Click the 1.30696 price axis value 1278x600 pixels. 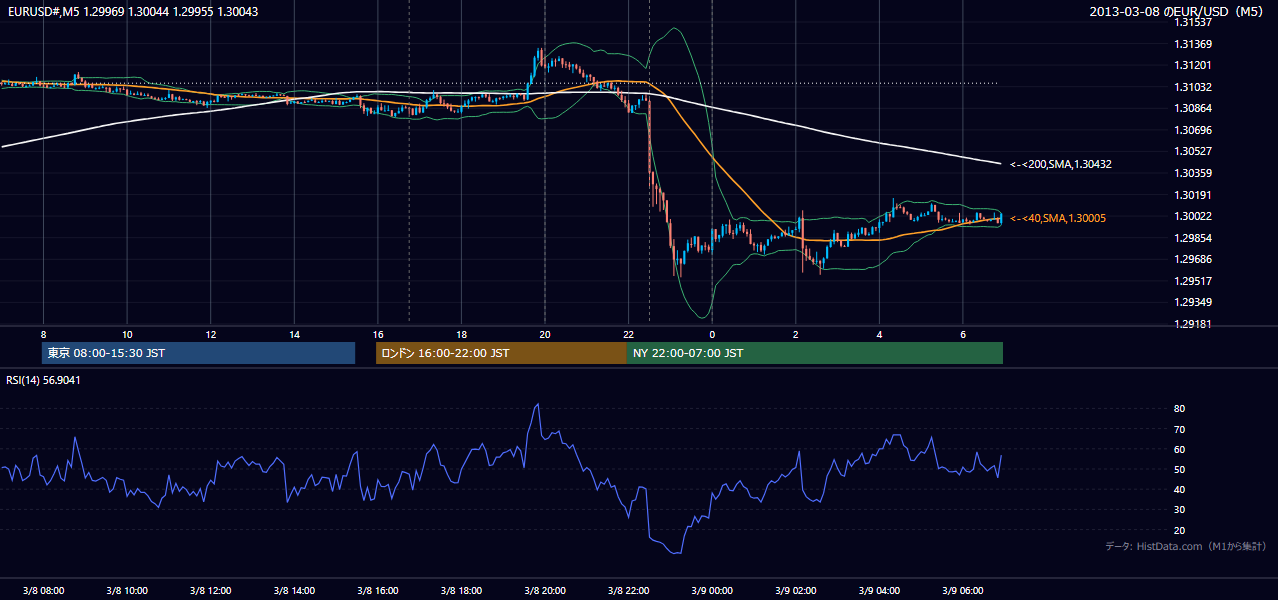pos(1193,130)
